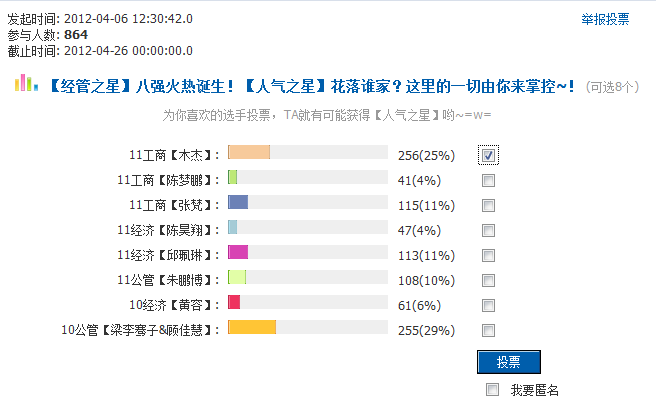Tick the 11经济【陈昊翔】 checkbox

pyautogui.click(x=488, y=230)
